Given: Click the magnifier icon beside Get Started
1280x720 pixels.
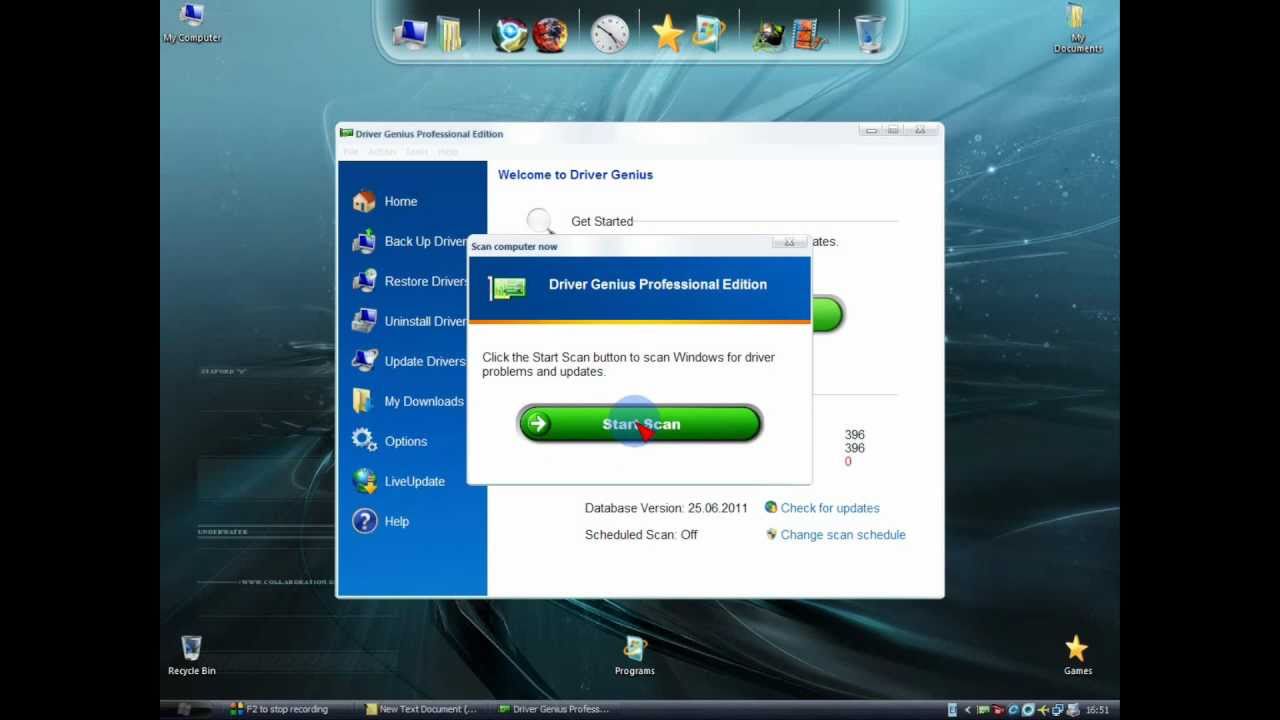Looking at the screenshot, I should coord(540,221).
